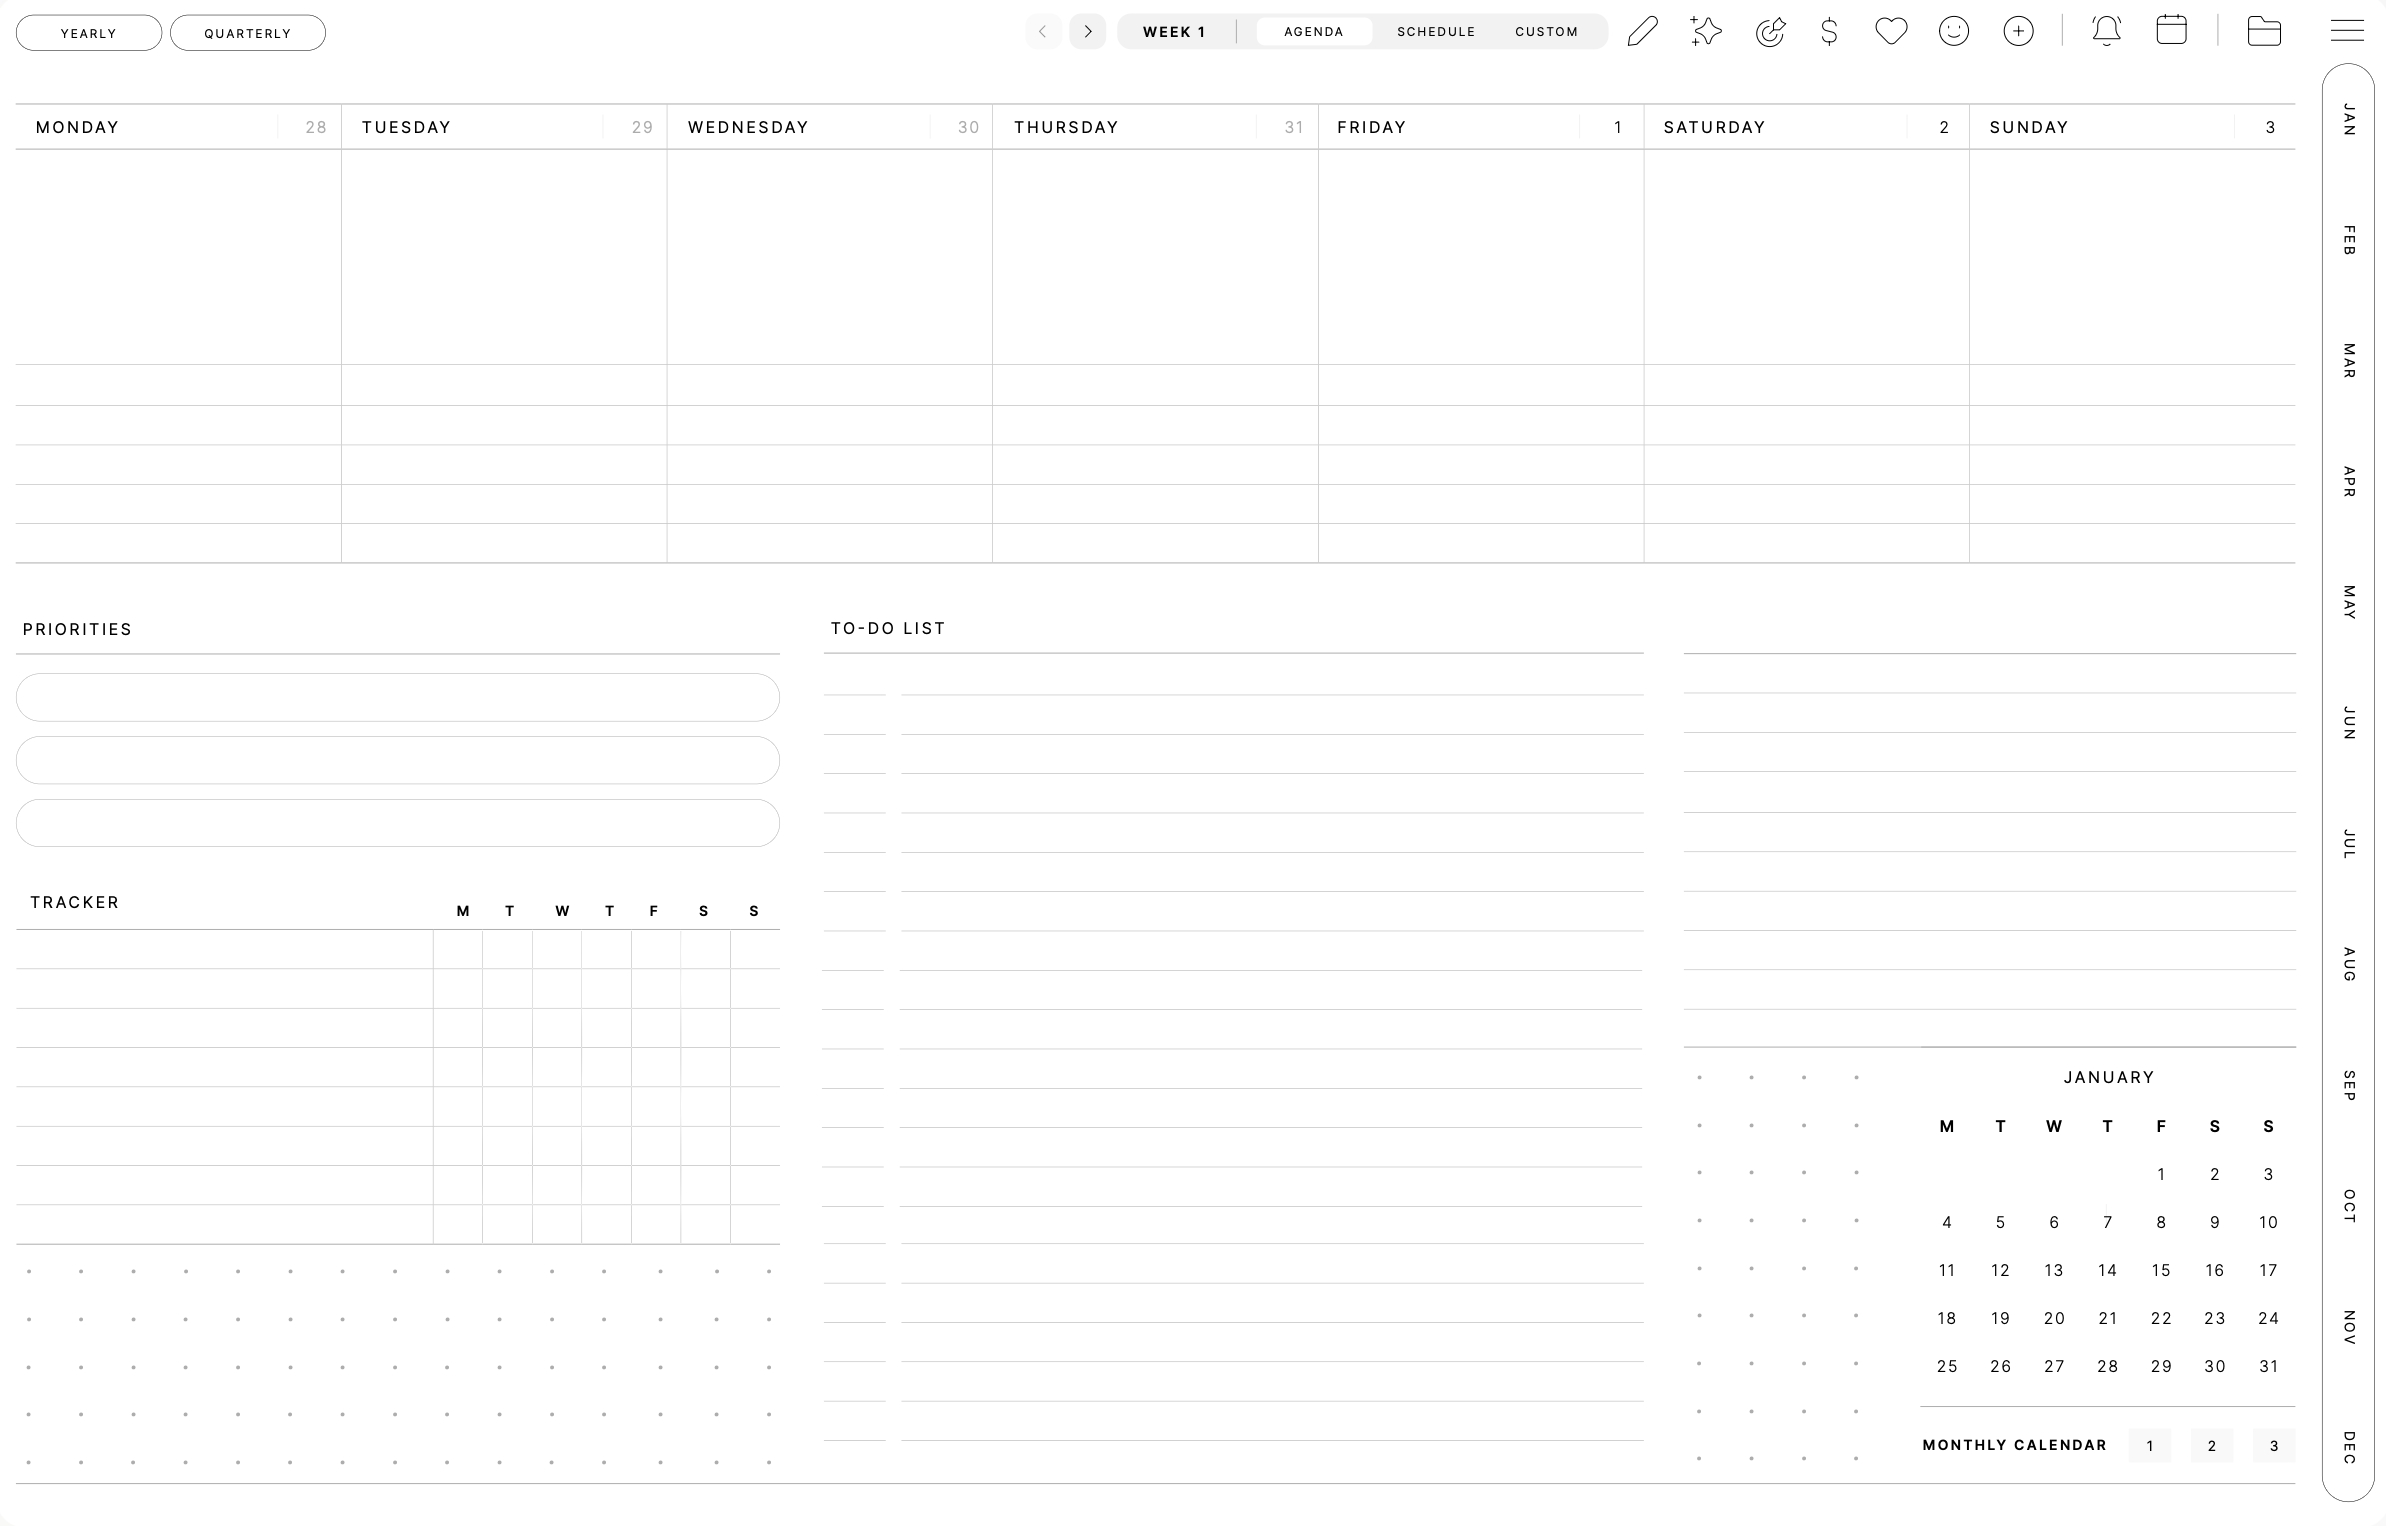Open the bell reminders icon
Image resolution: width=2386 pixels, height=1526 pixels.
click(2107, 31)
